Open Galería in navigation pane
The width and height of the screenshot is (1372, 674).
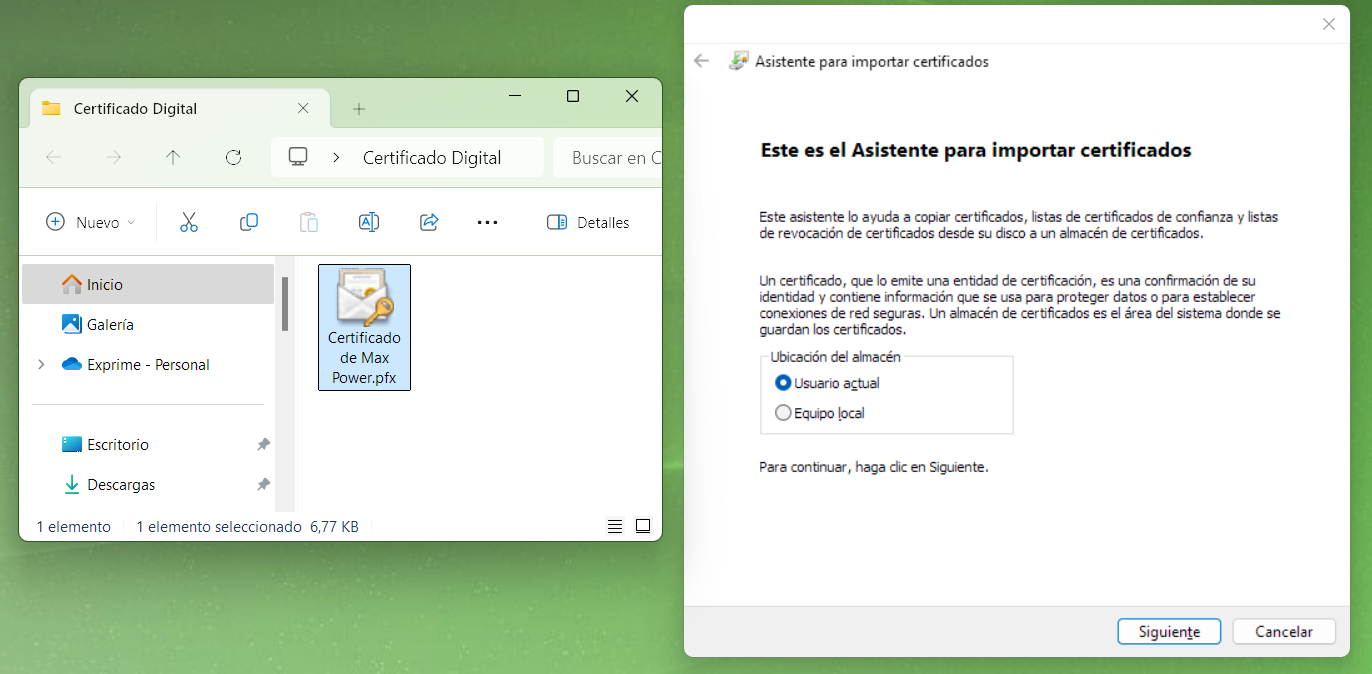point(109,325)
